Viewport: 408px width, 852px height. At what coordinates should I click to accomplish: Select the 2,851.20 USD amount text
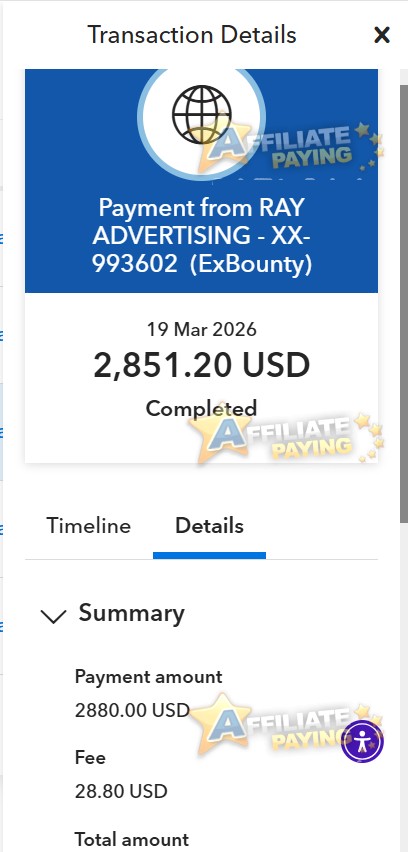click(202, 366)
